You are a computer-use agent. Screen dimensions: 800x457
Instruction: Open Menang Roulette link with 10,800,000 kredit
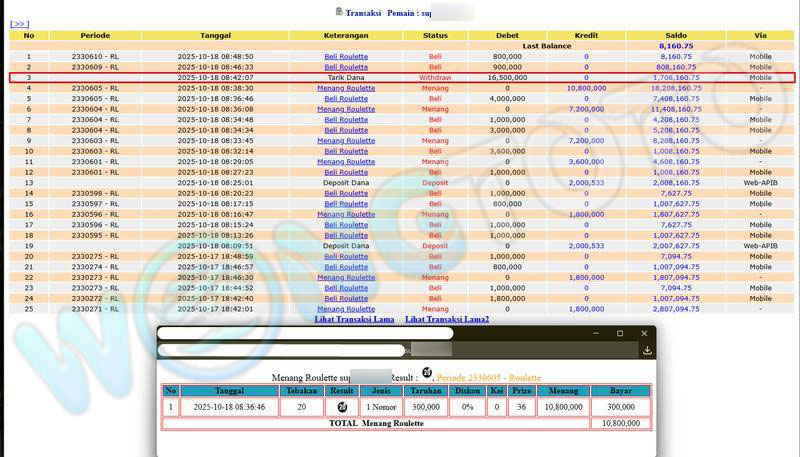(346, 88)
